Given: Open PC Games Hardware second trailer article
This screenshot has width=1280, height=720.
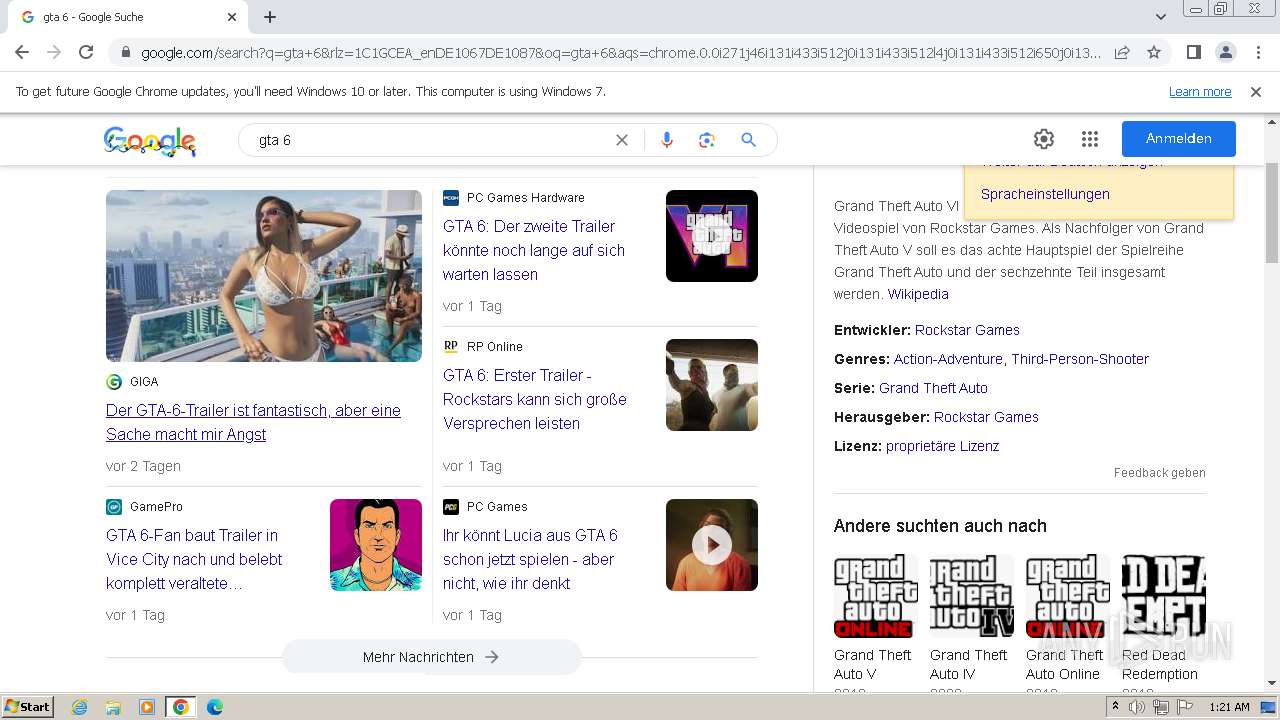Looking at the screenshot, I should click(x=534, y=250).
